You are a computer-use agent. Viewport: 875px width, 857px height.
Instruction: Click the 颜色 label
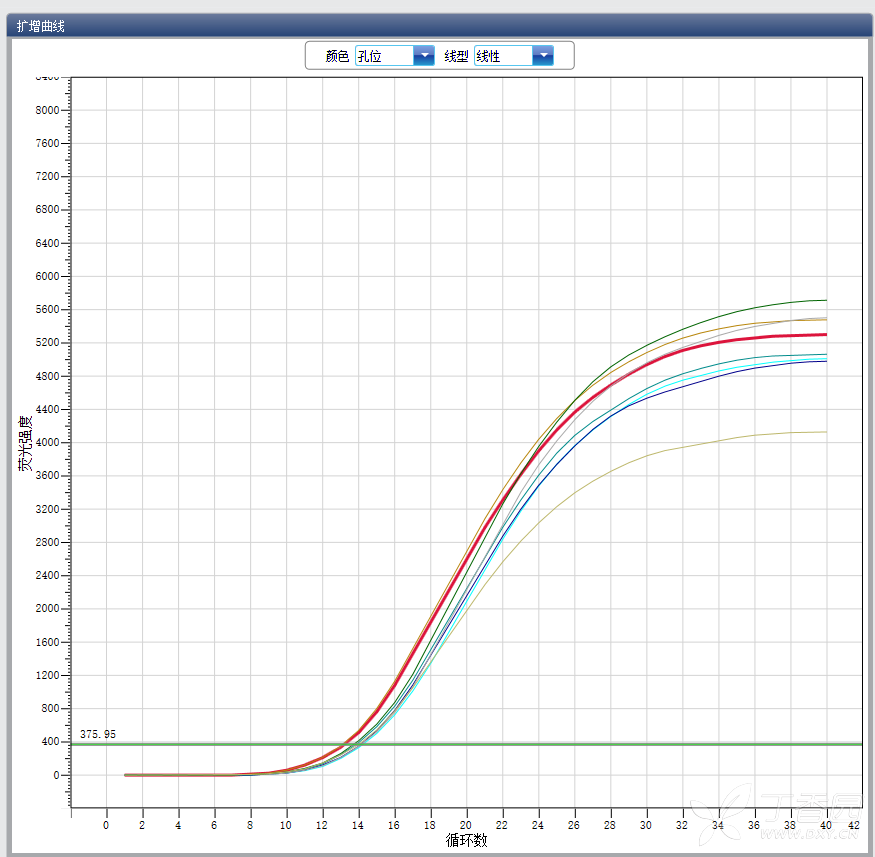pos(337,57)
